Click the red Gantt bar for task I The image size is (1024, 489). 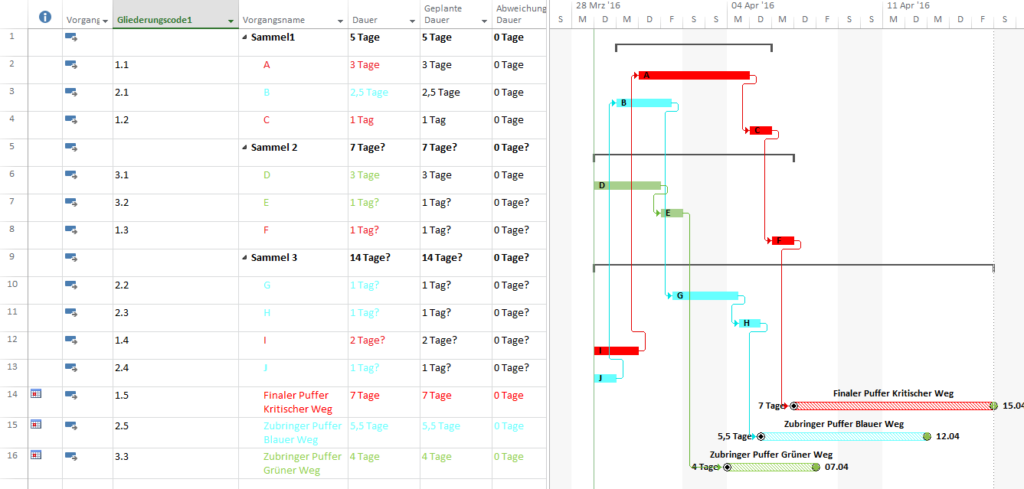pyautogui.click(x=616, y=351)
